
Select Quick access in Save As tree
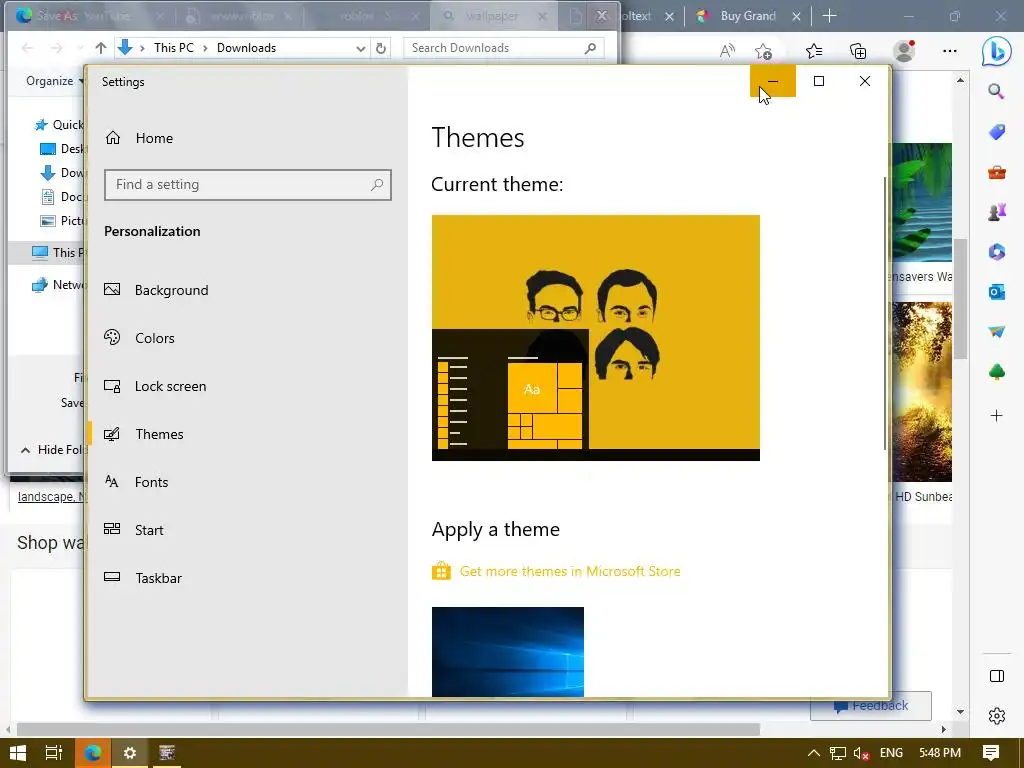pyautogui.click(x=59, y=125)
